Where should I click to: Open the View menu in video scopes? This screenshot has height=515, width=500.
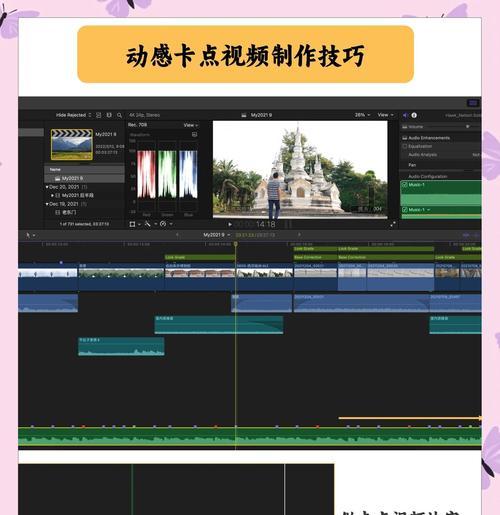pyautogui.click(x=191, y=125)
